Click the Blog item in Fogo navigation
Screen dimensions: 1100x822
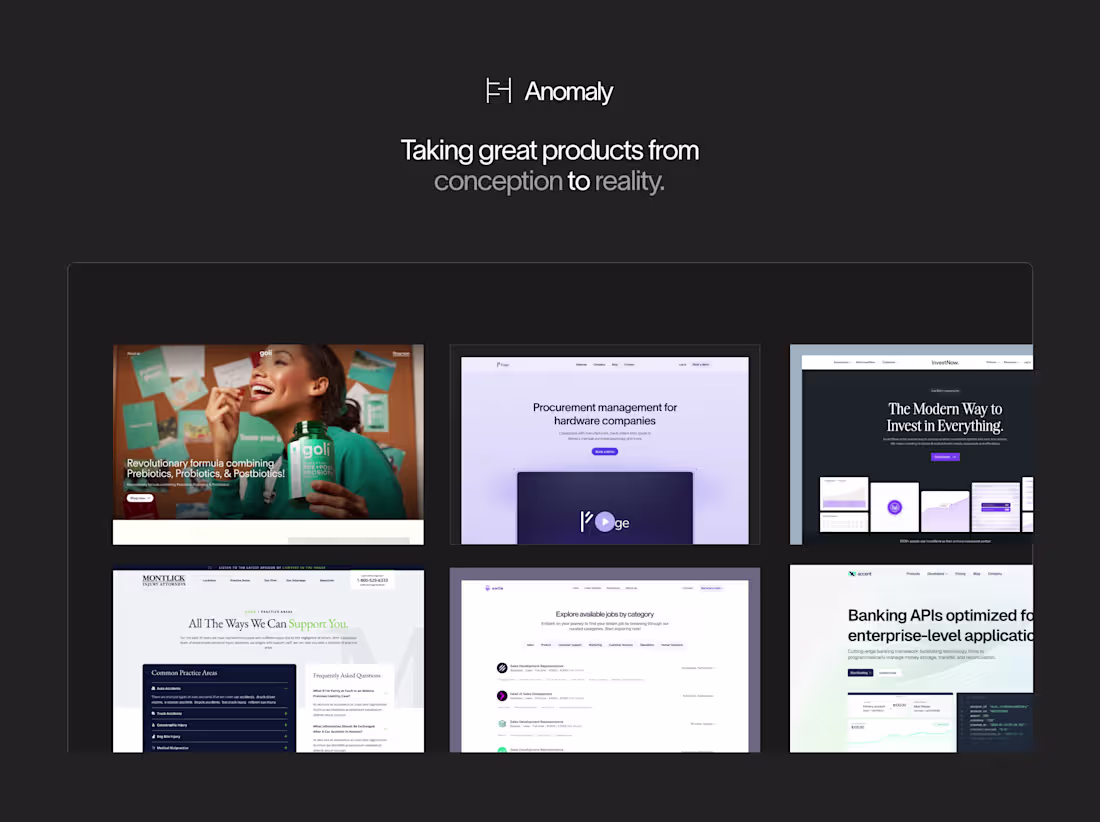pos(615,364)
